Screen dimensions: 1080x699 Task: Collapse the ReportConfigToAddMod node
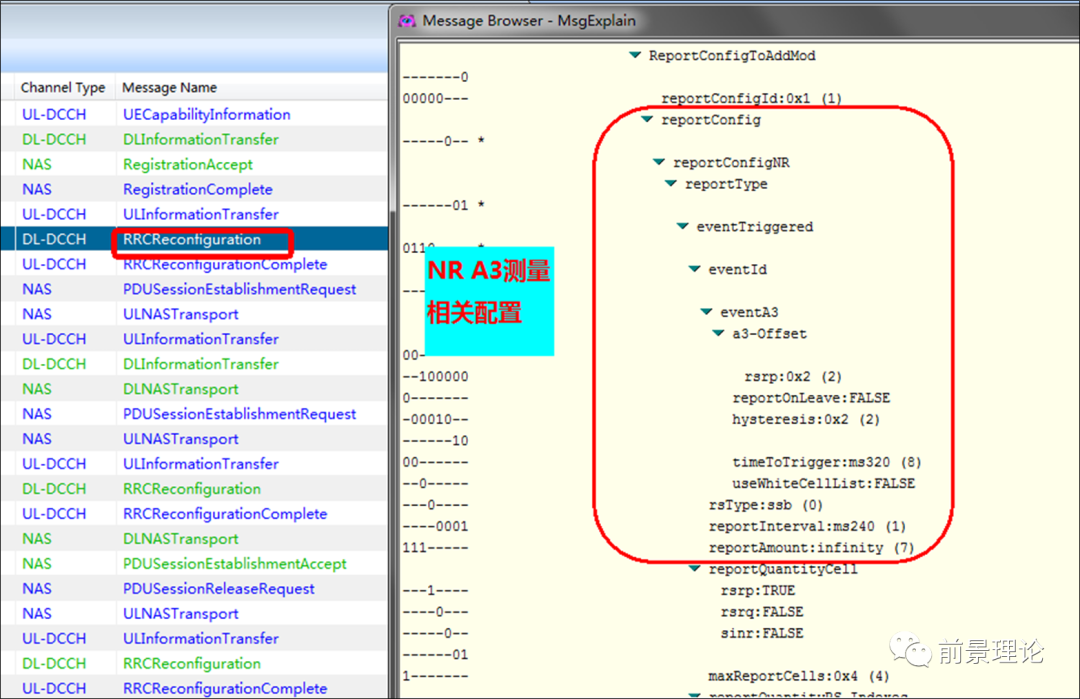coord(635,56)
